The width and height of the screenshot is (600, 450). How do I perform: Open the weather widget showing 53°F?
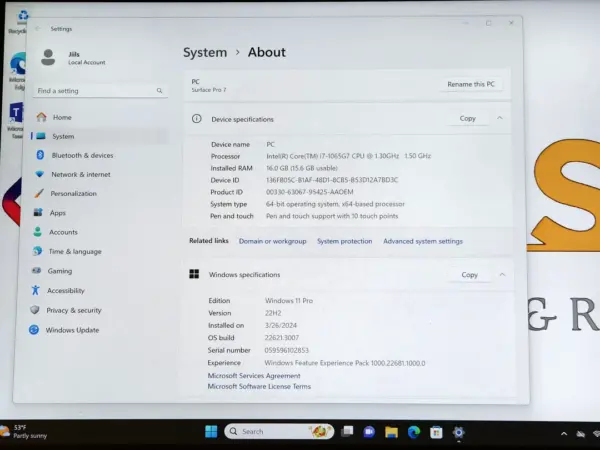[24, 431]
